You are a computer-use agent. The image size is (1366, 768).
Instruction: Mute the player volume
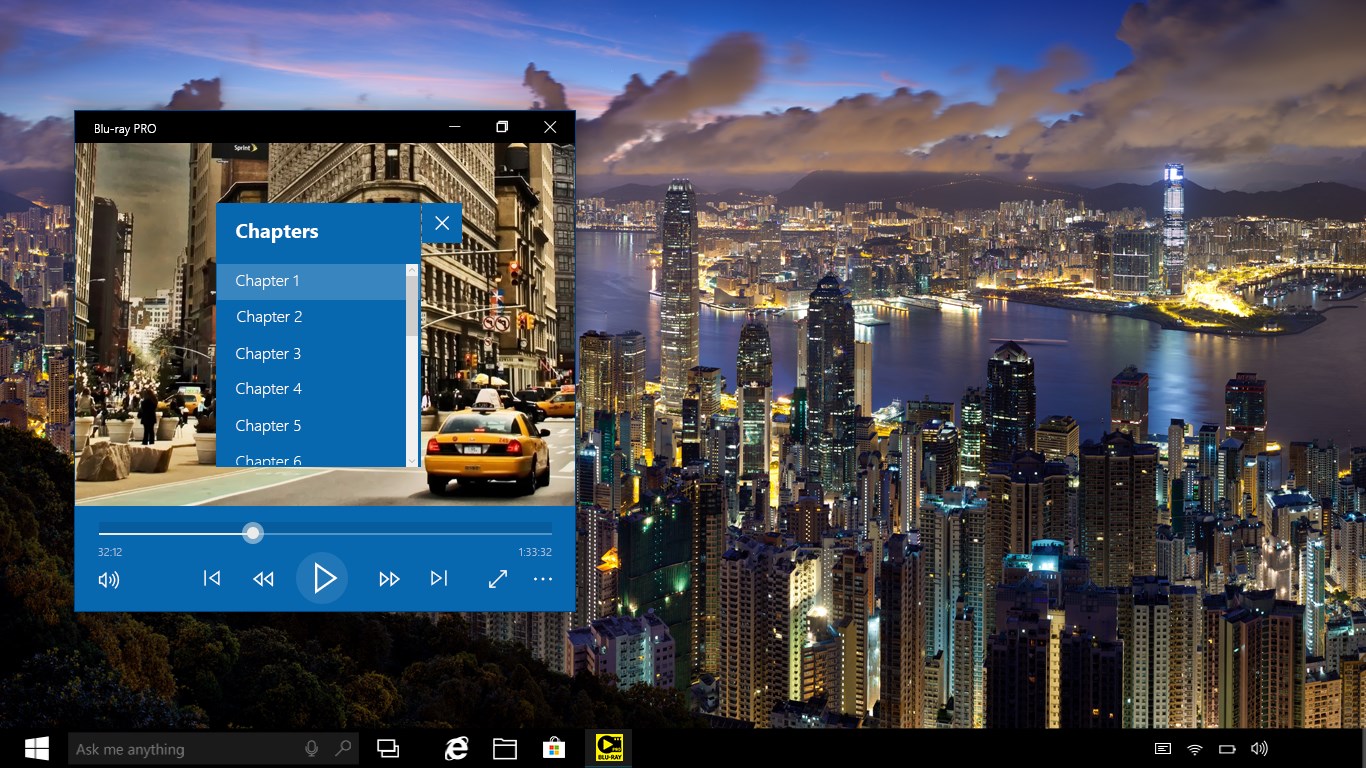[108, 578]
